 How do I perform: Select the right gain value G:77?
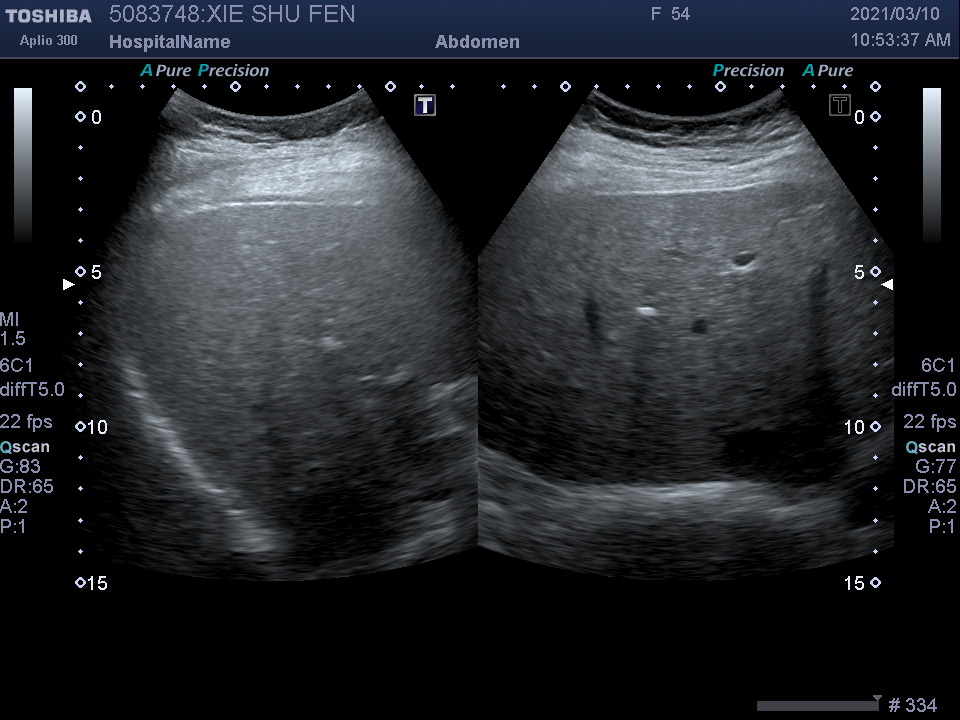(935, 466)
